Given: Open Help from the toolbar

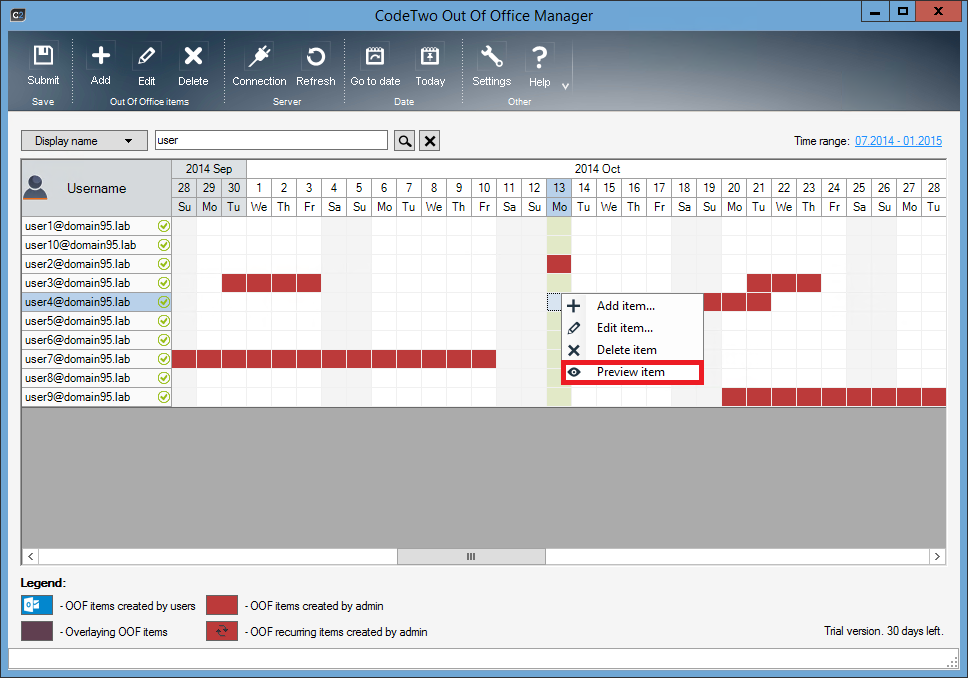Looking at the screenshot, I should pos(539,65).
